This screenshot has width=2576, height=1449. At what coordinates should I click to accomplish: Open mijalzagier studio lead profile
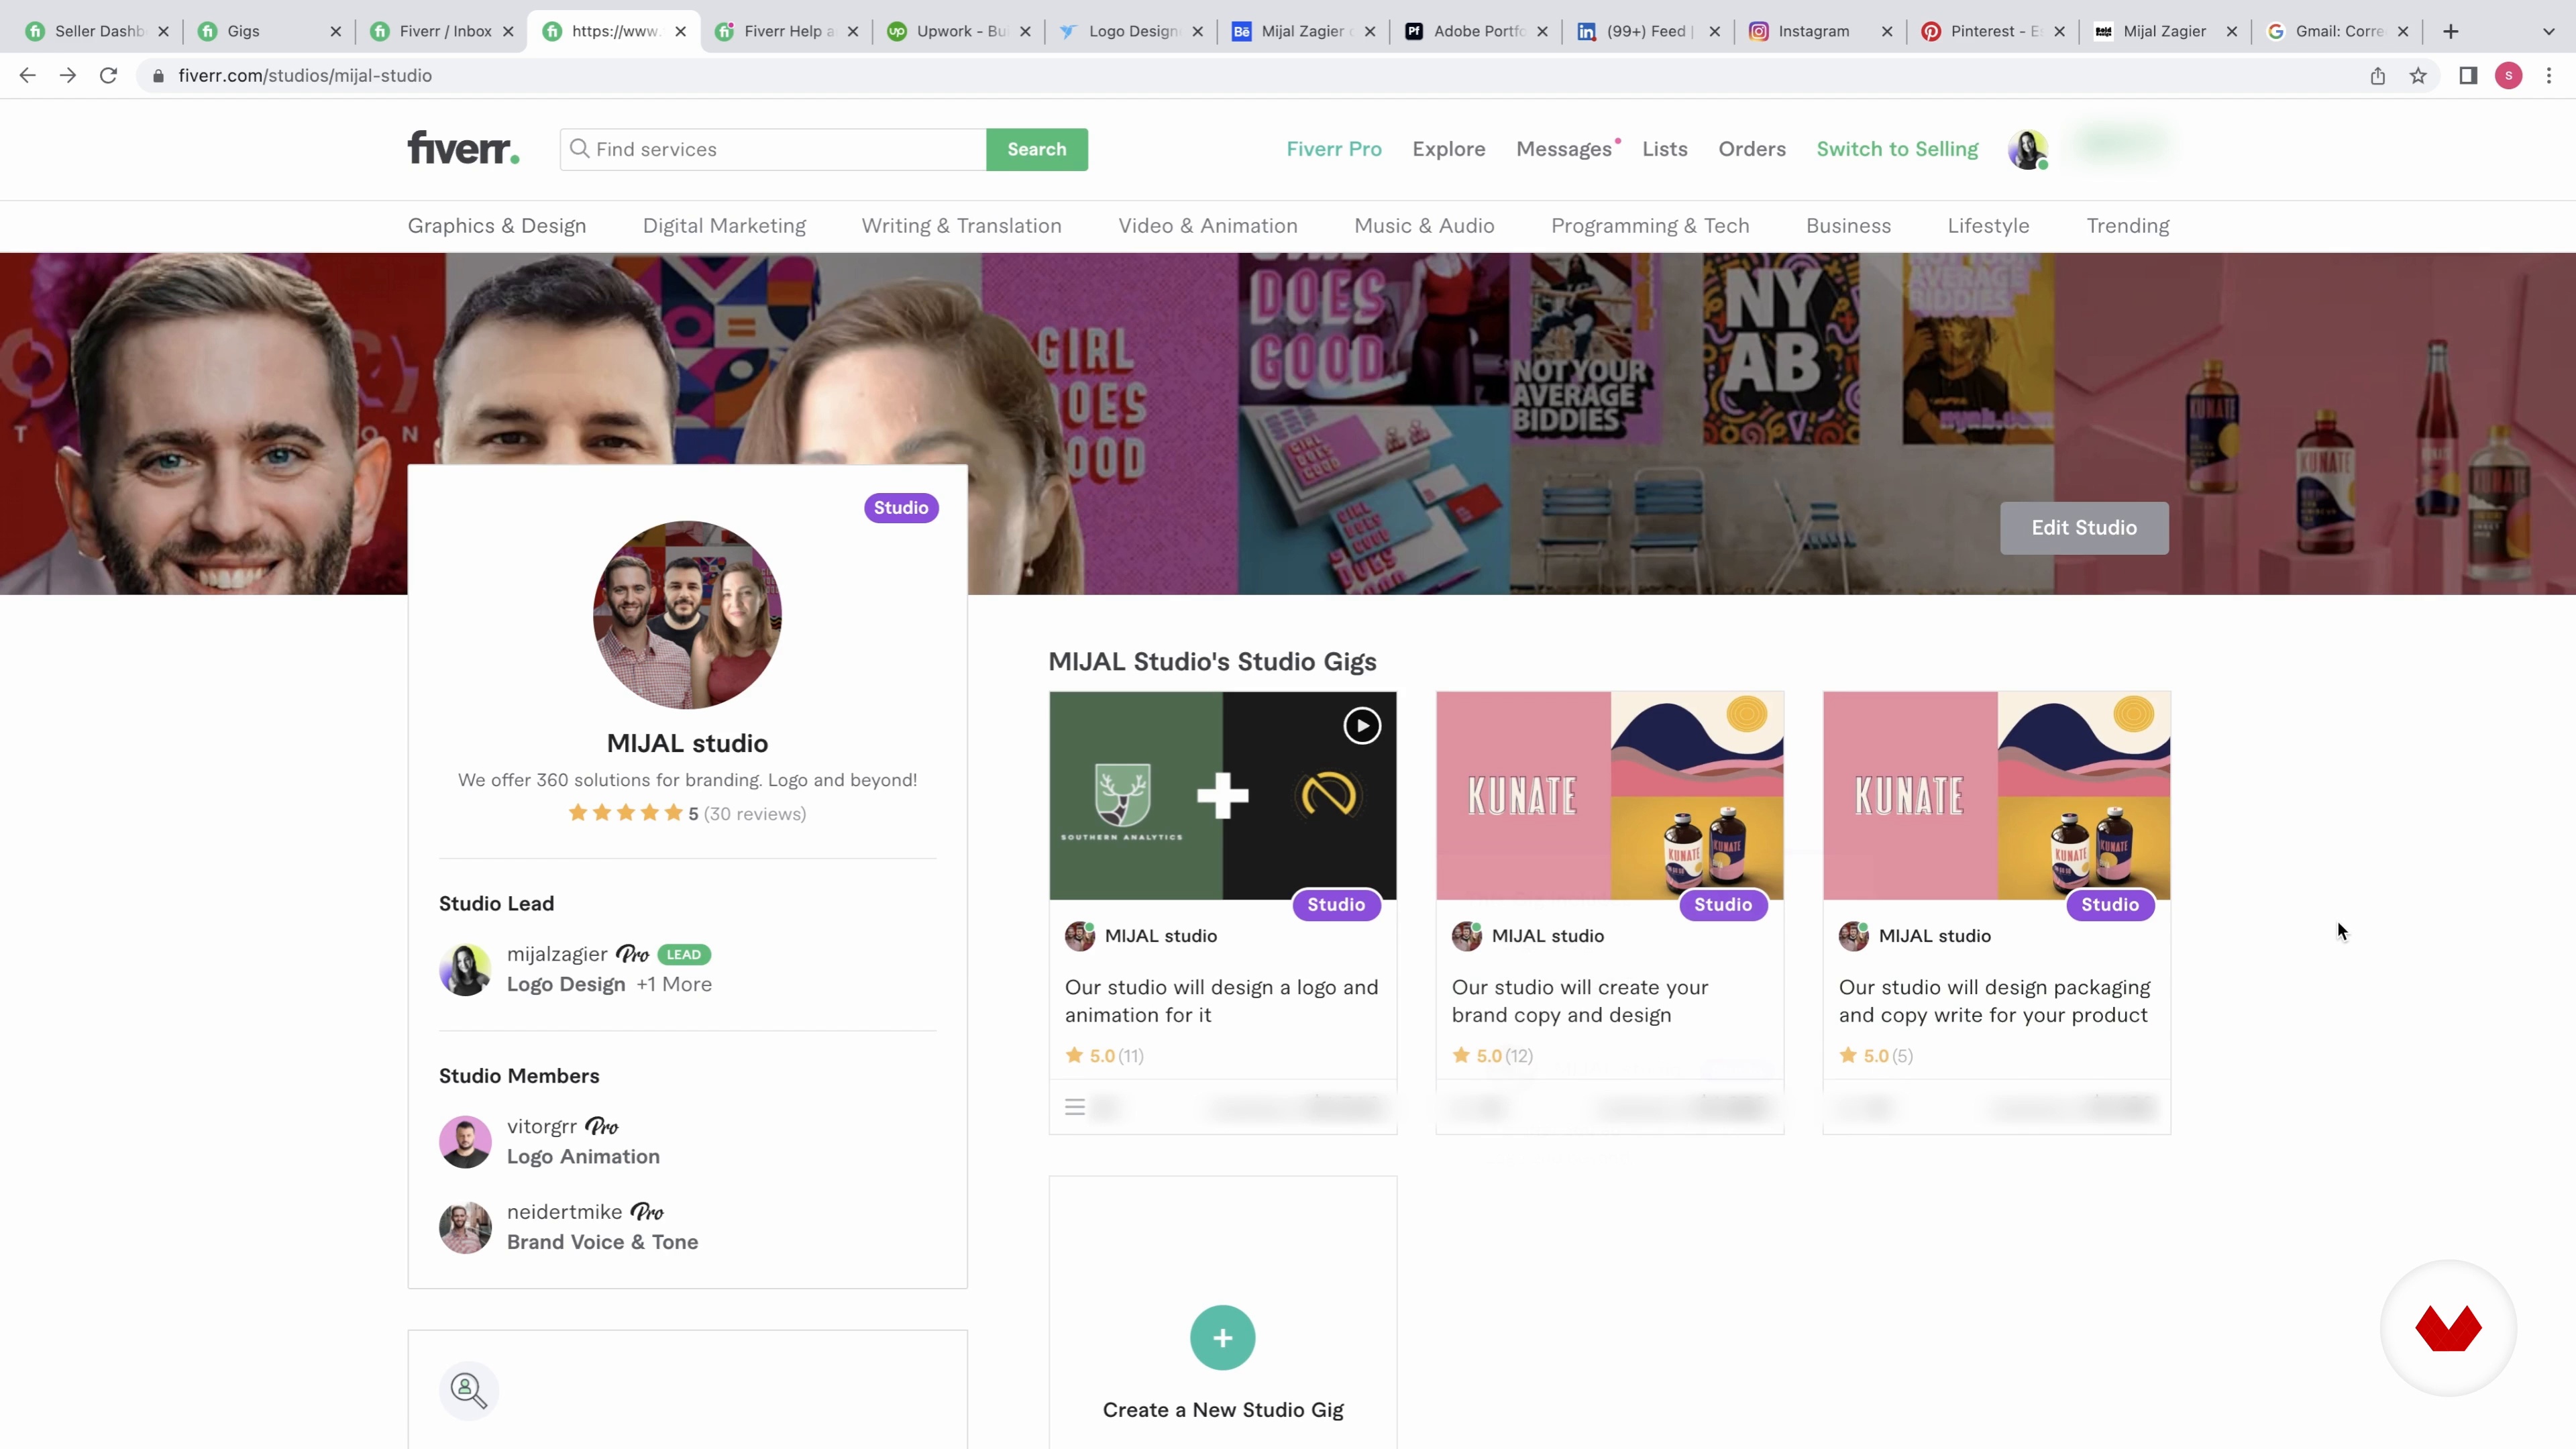pyautogui.click(x=557, y=954)
